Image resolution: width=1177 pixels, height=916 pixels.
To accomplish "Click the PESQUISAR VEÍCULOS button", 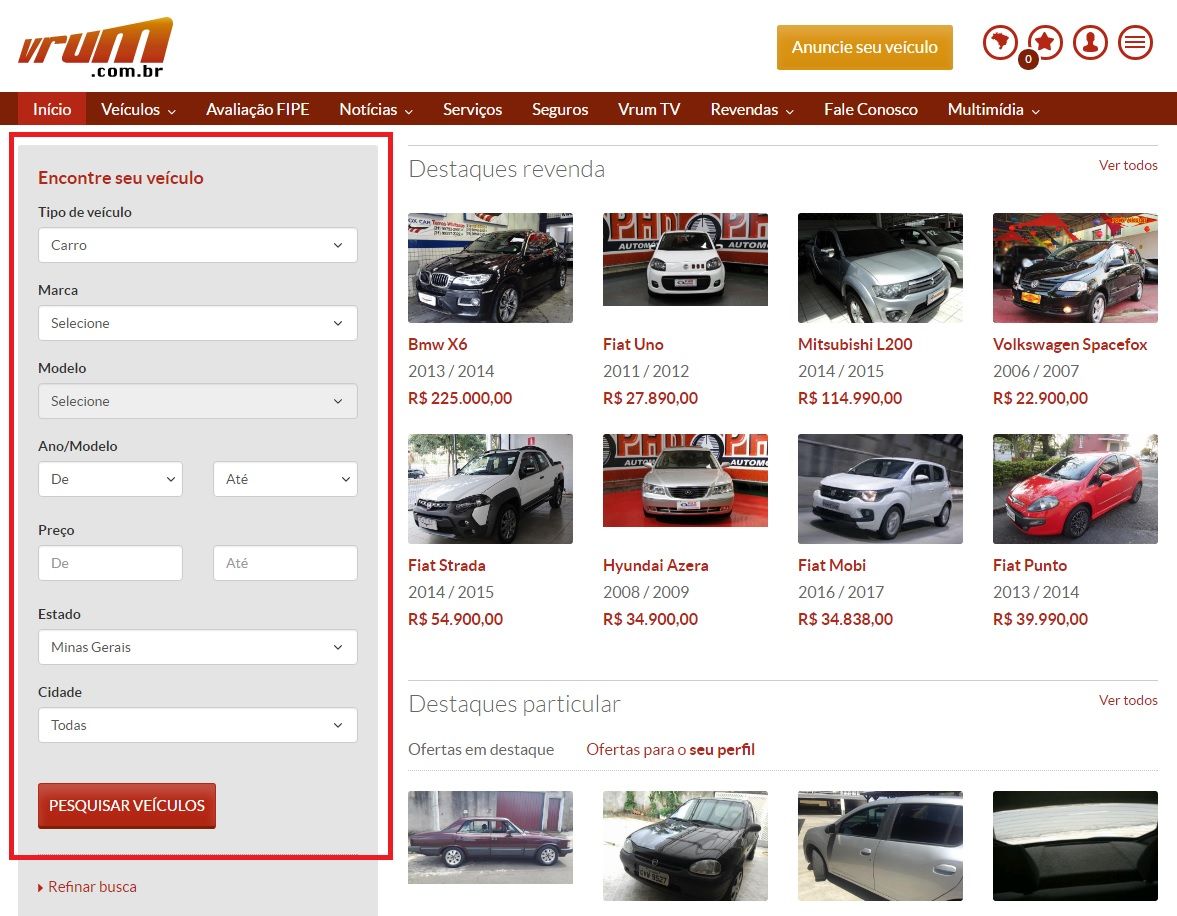I will 127,806.
